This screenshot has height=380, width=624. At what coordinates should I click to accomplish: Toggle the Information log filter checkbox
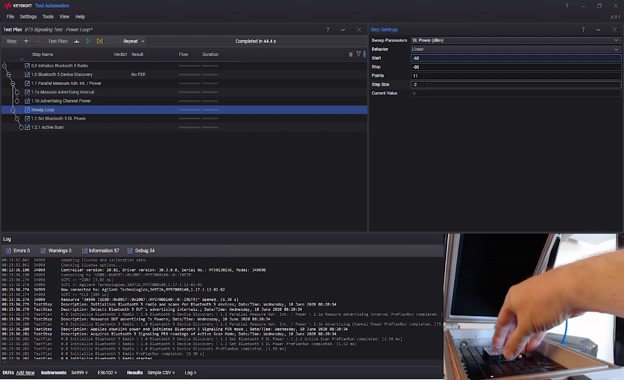point(84,251)
